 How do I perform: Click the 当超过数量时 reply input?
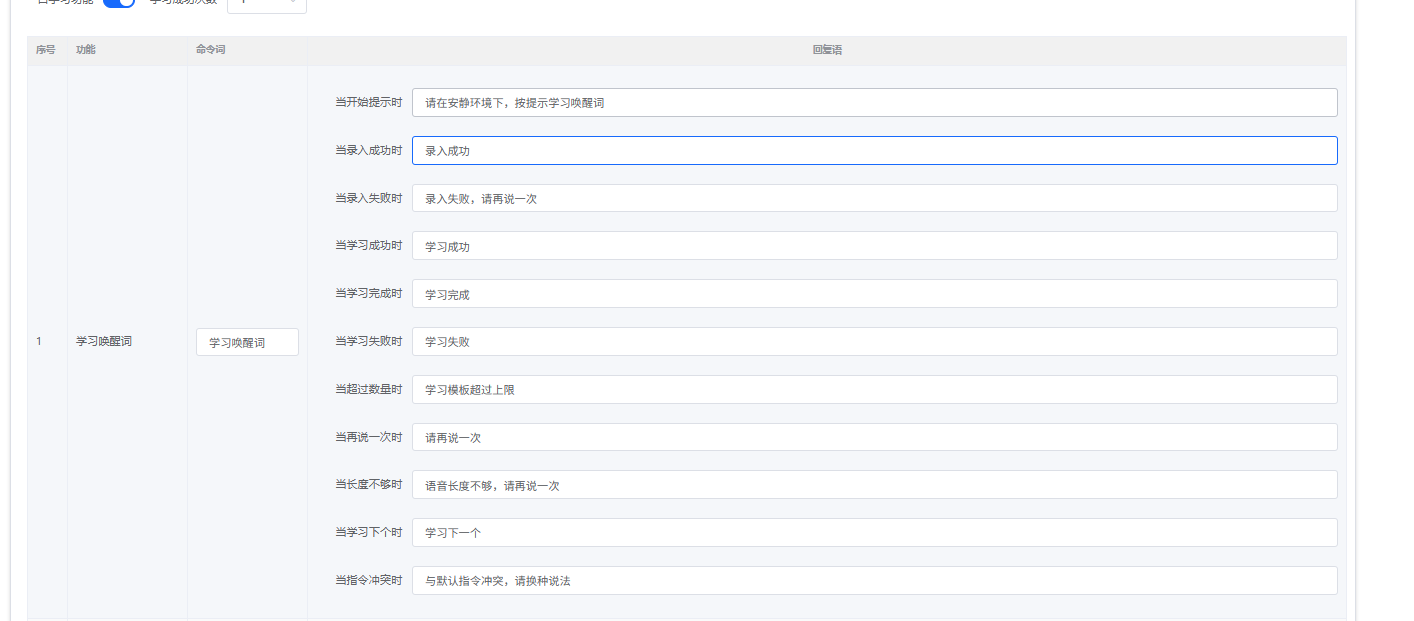tap(874, 389)
